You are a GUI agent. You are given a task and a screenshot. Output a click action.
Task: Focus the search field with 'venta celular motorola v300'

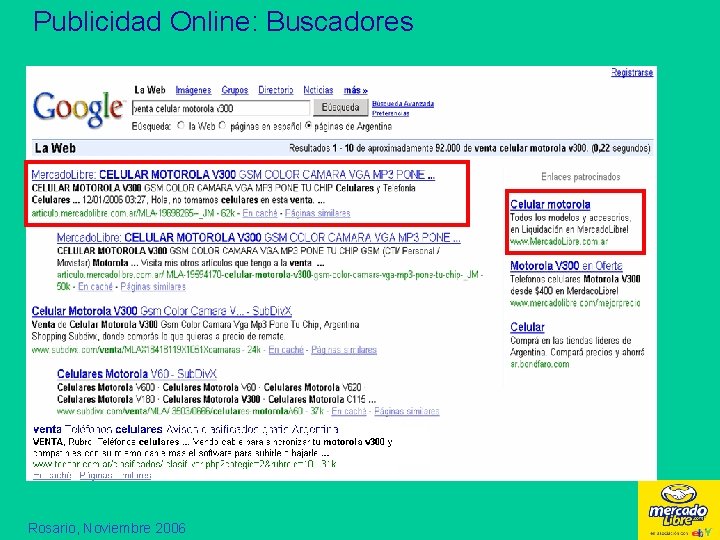pos(221,108)
